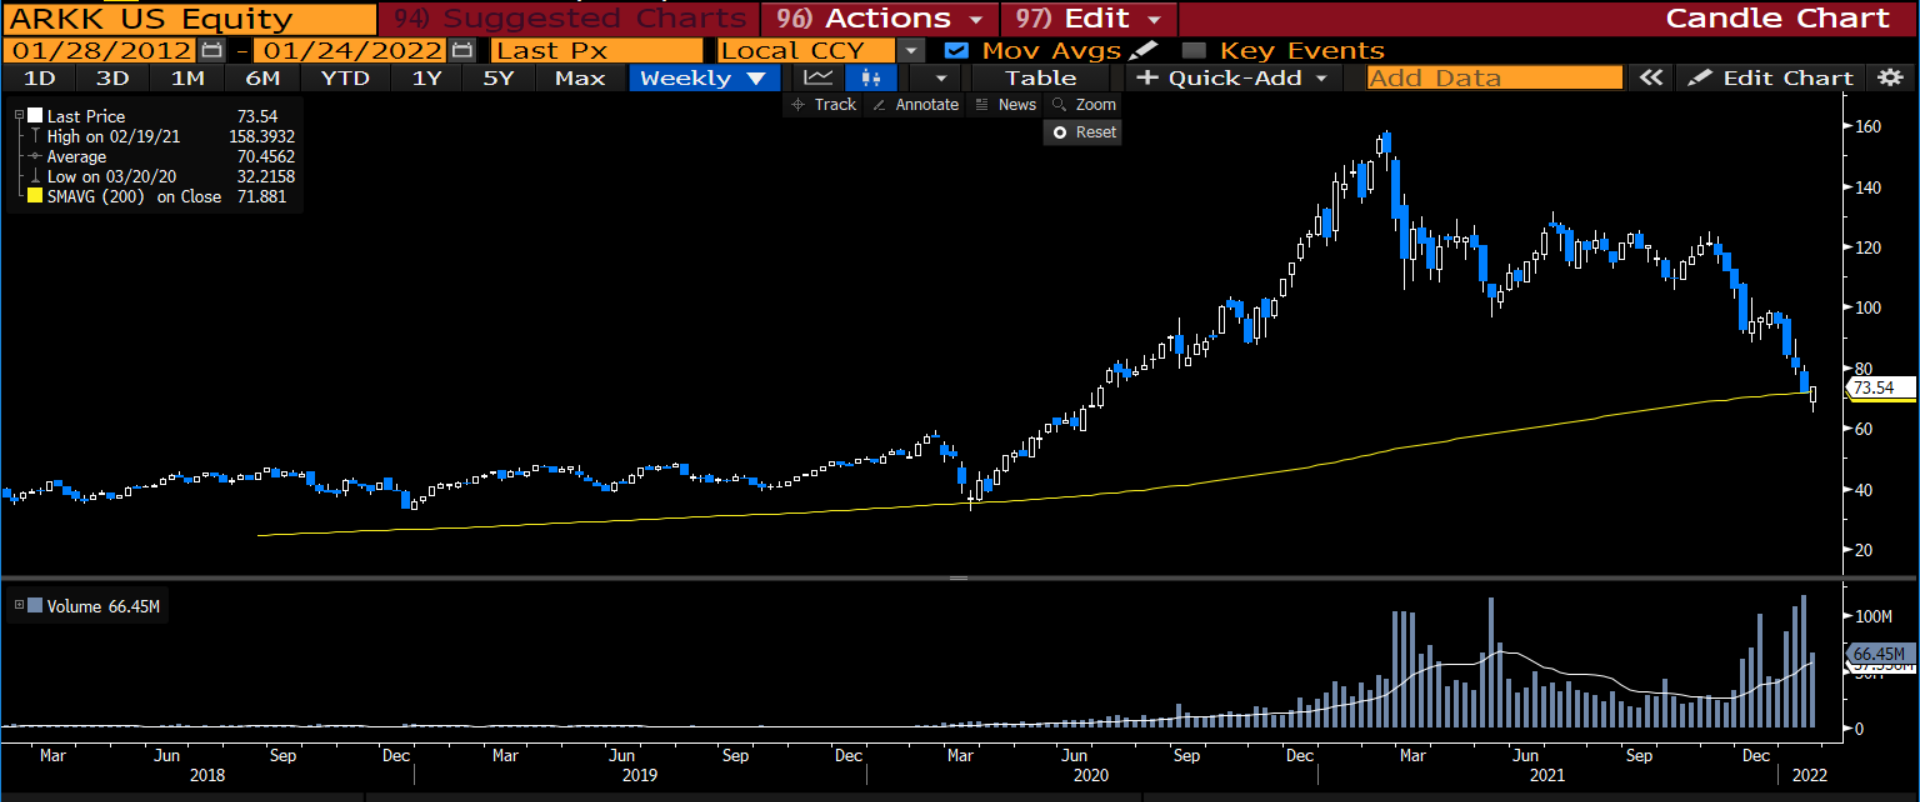Edit the start date 01/28/2012 field
This screenshot has width=1920, height=802.
pos(101,50)
